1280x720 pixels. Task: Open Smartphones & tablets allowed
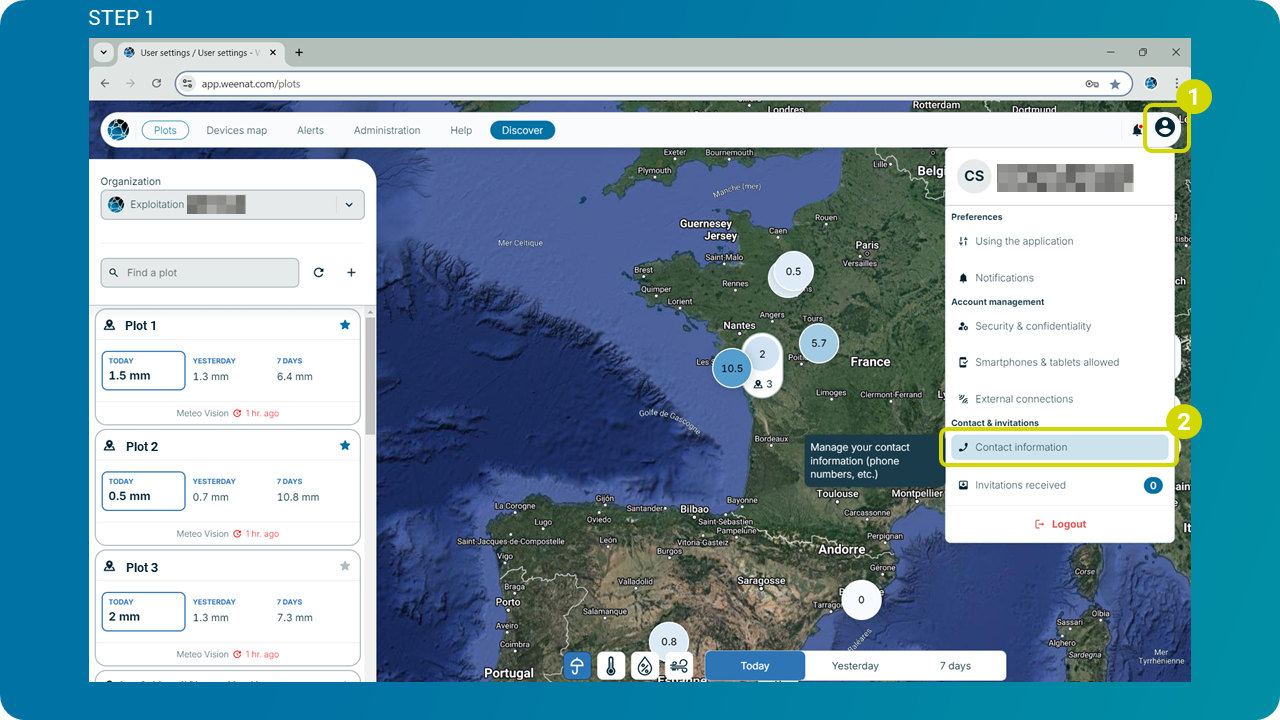click(1059, 362)
